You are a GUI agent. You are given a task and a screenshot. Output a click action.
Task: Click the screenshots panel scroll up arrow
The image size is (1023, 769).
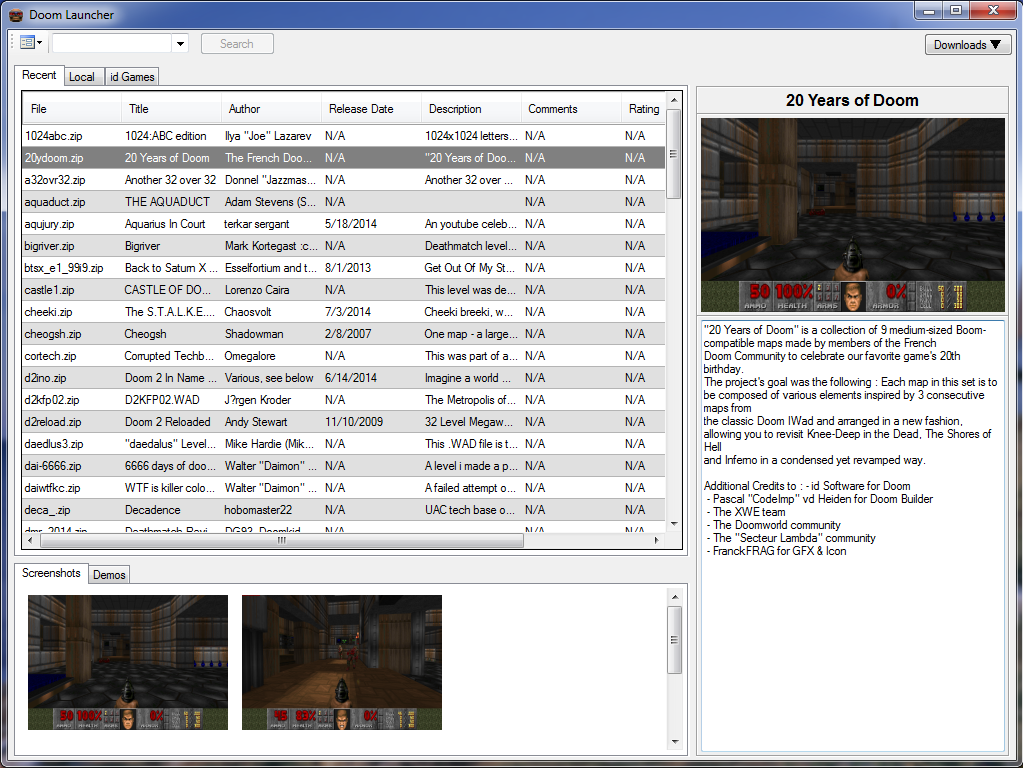click(675, 597)
